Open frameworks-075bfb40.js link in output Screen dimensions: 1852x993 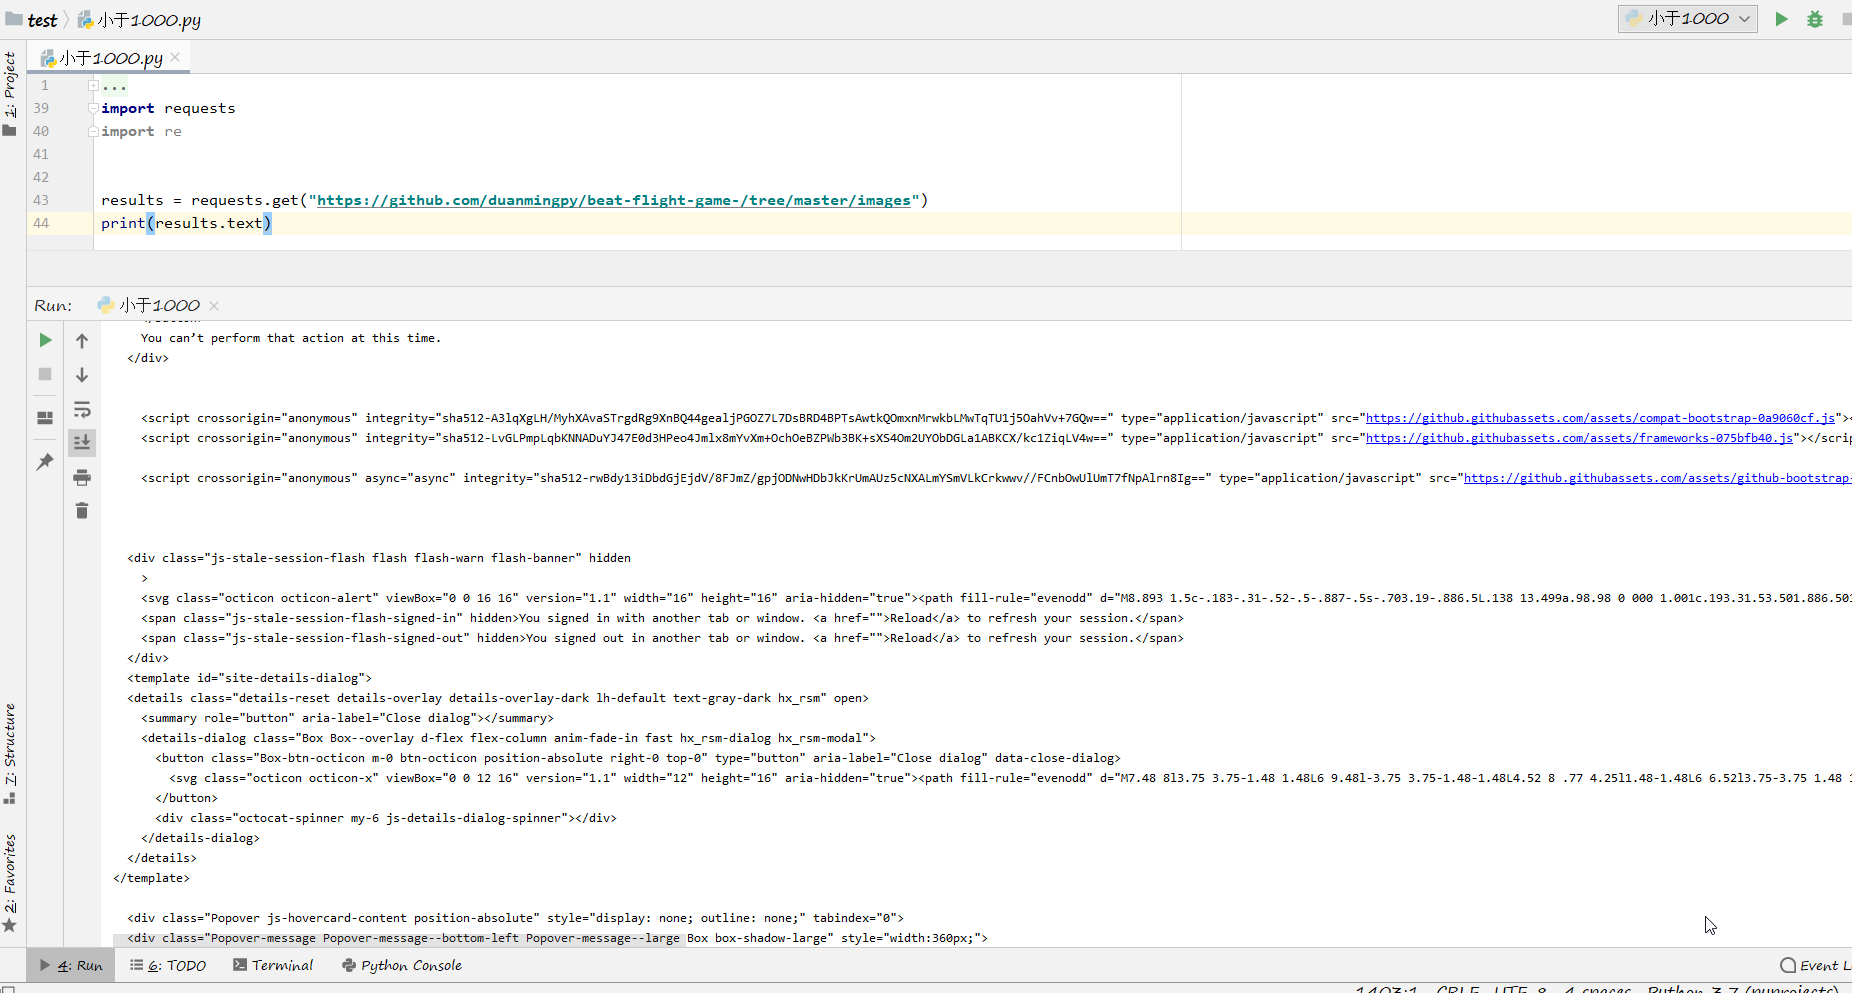(1579, 438)
